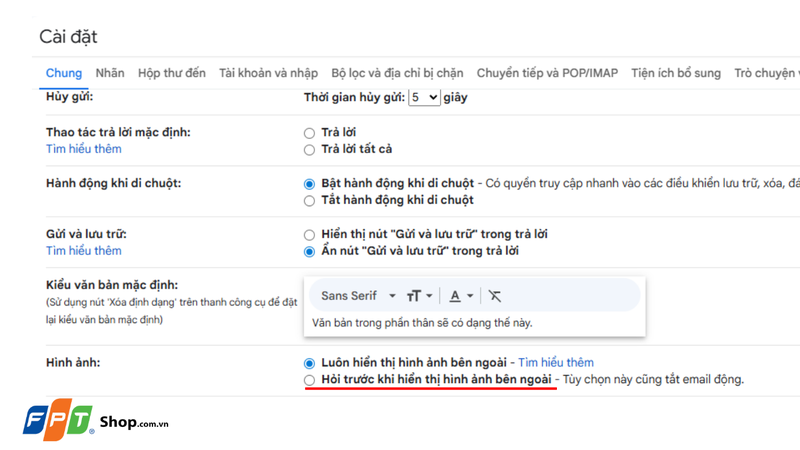800x450 pixels.
Task: Select 'Luôn hiển thị hình ảnh bên ngoài'
Action: [309, 364]
